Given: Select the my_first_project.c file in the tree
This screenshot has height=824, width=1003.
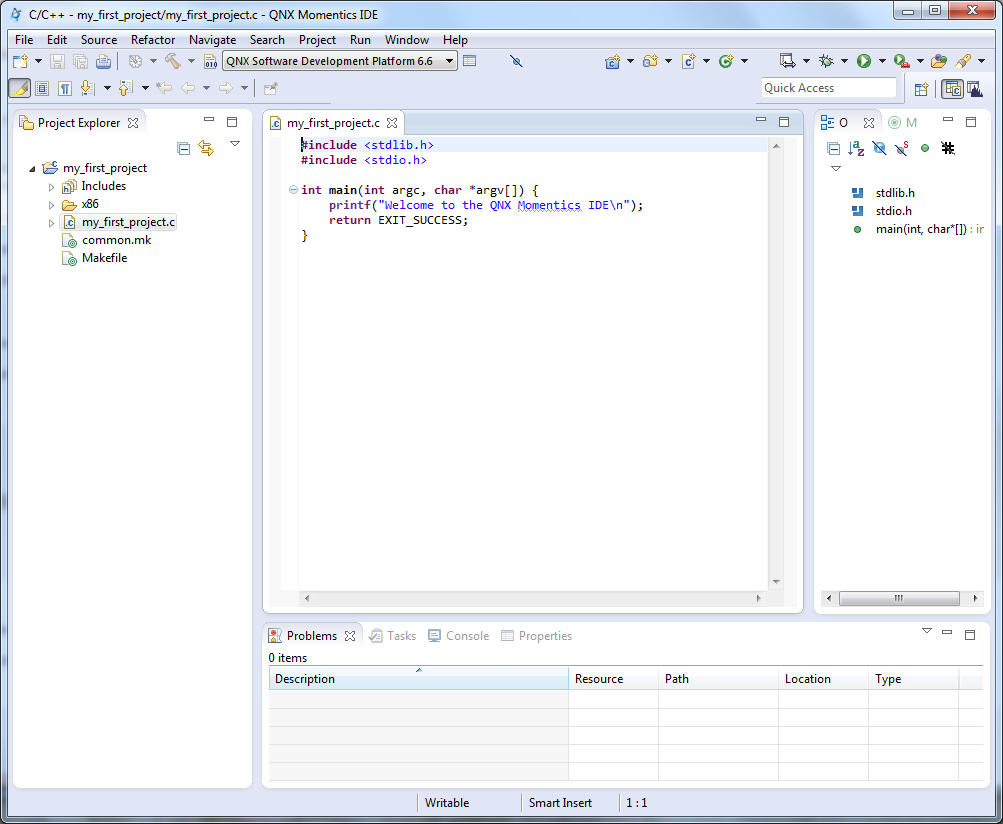Looking at the screenshot, I should click(119, 223).
